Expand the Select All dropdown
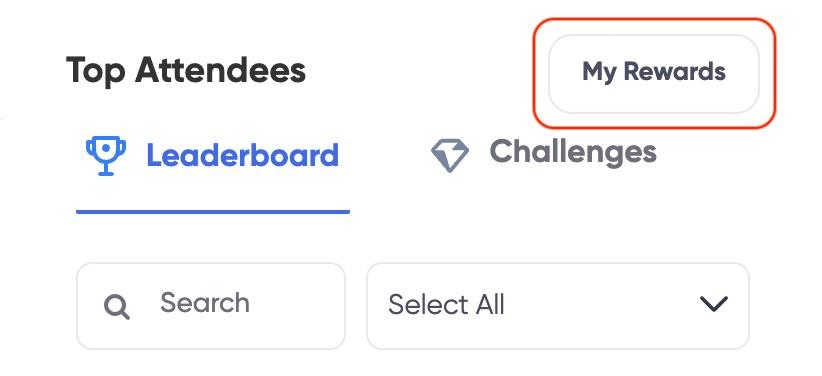Screen dimensions: 822x376 [558, 306]
